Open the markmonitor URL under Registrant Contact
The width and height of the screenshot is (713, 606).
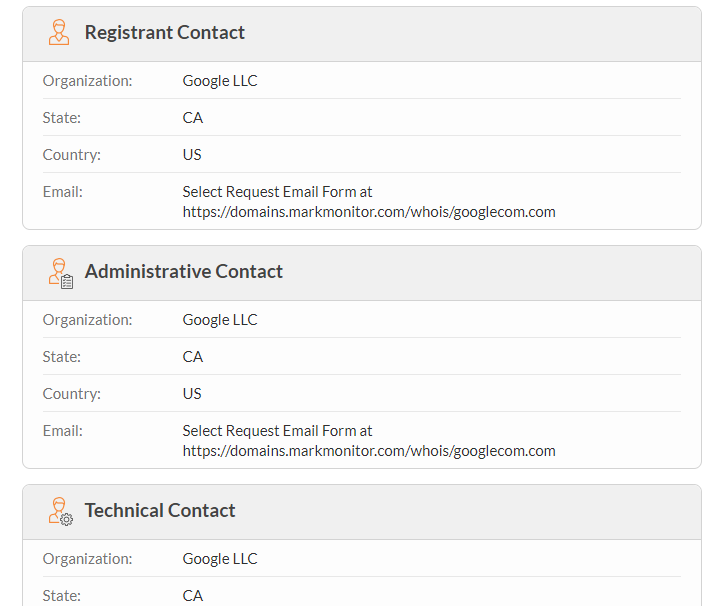coord(369,212)
